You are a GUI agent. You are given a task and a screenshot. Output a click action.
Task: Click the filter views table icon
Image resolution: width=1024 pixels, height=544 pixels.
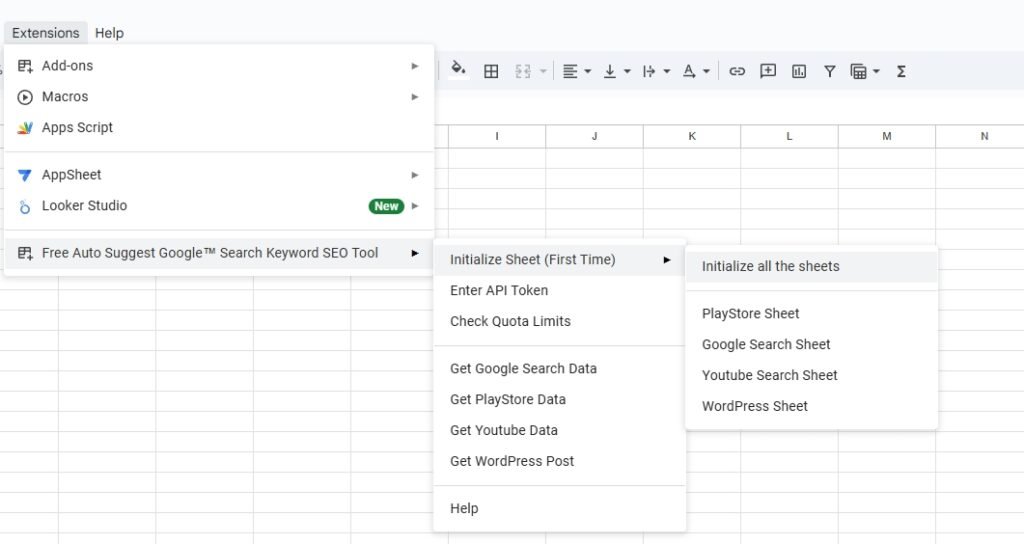tap(858, 71)
